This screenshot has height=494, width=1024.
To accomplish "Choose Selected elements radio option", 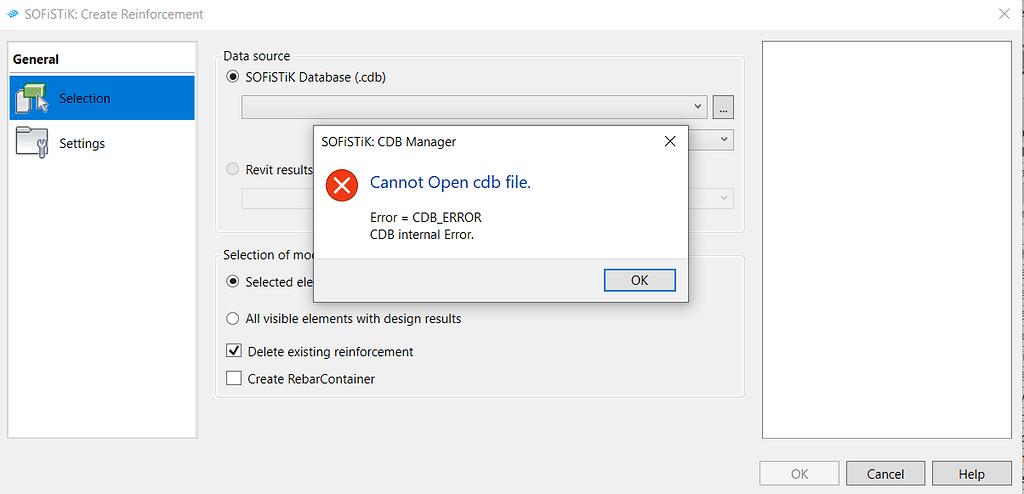I will click(x=232, y=282).
